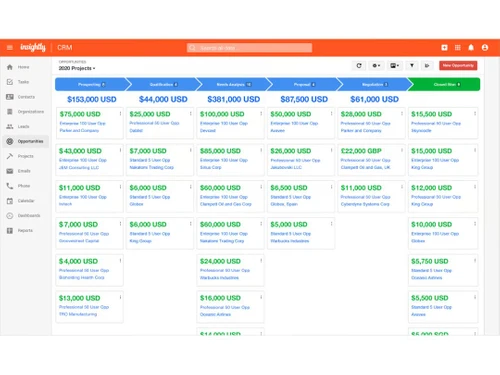The height and width of the screenshot is (375, 500).
Task: Open the view mode dropdown
Action: 395,66
